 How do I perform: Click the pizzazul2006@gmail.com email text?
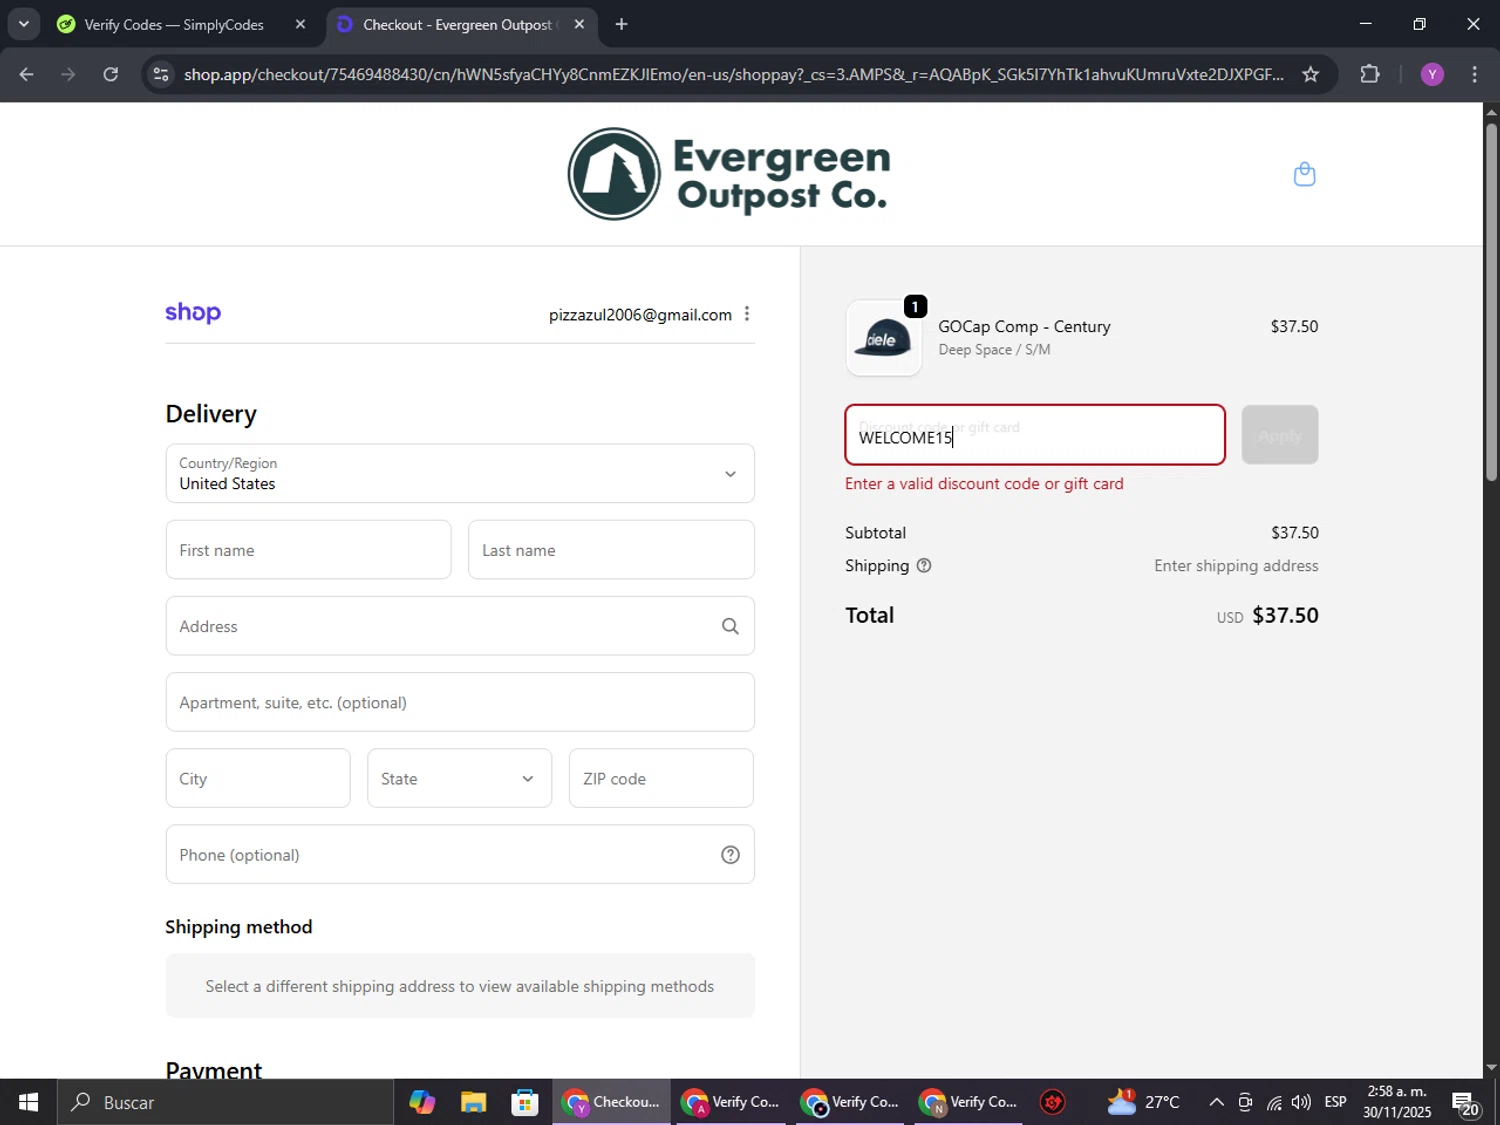tap(640, 315)
